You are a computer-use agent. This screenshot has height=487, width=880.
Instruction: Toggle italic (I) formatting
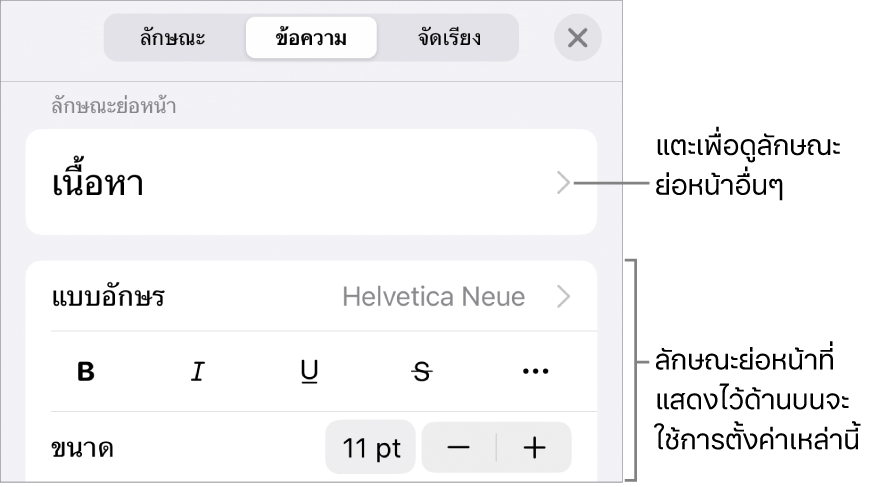198,371
